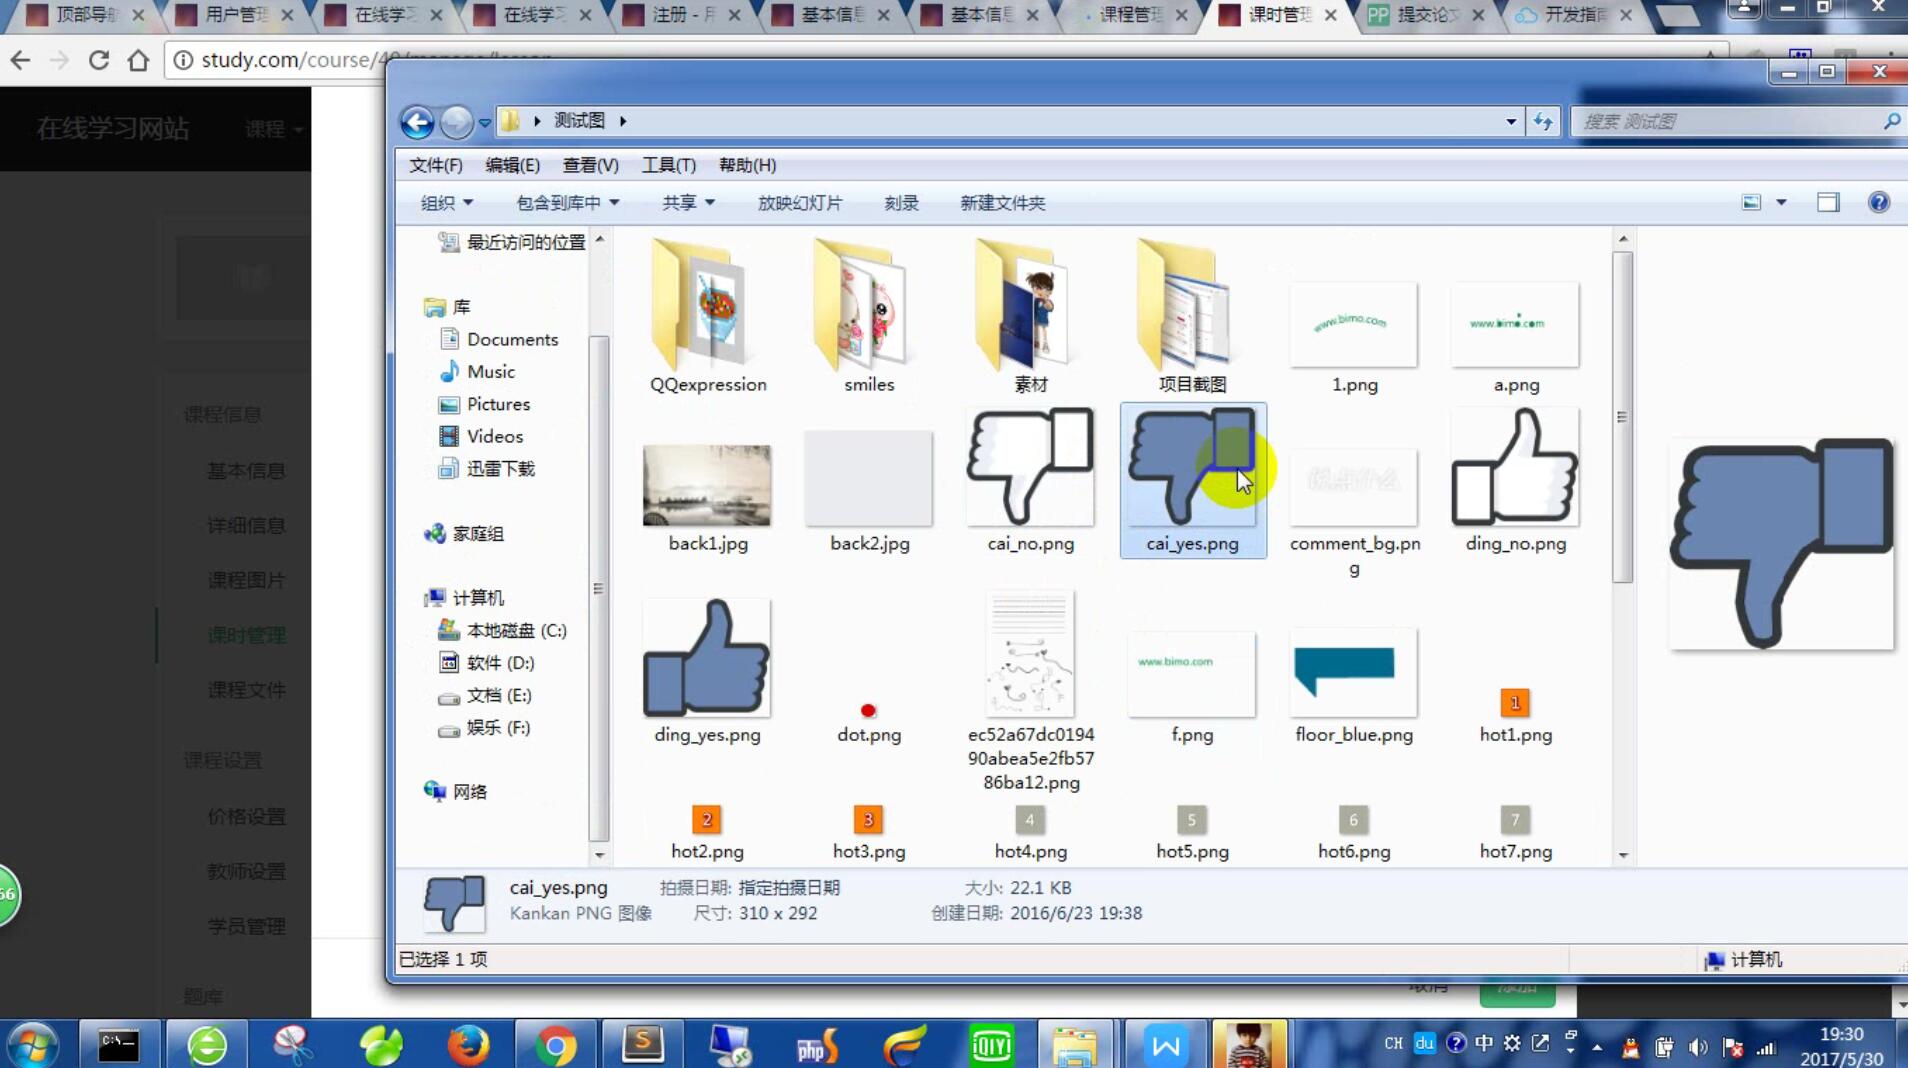This screenshot has width=1908, height=1068.
Task: Open the 查看(V) menu
Action: (x=590, y=165)
